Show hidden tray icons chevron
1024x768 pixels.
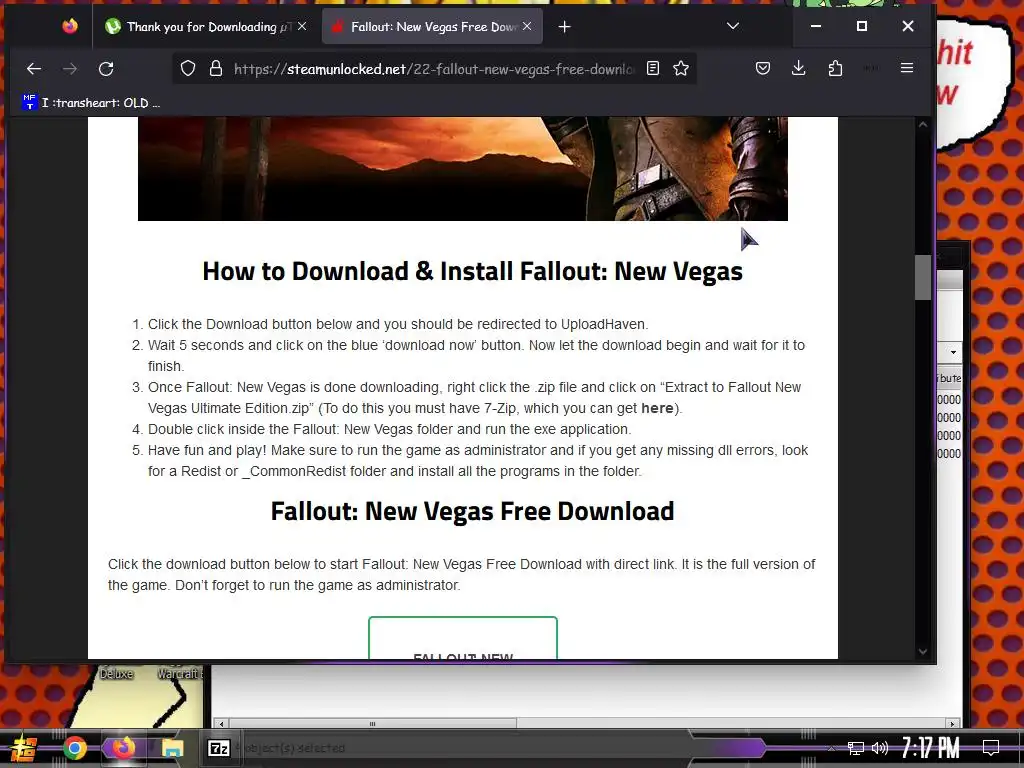click(831, 748)
